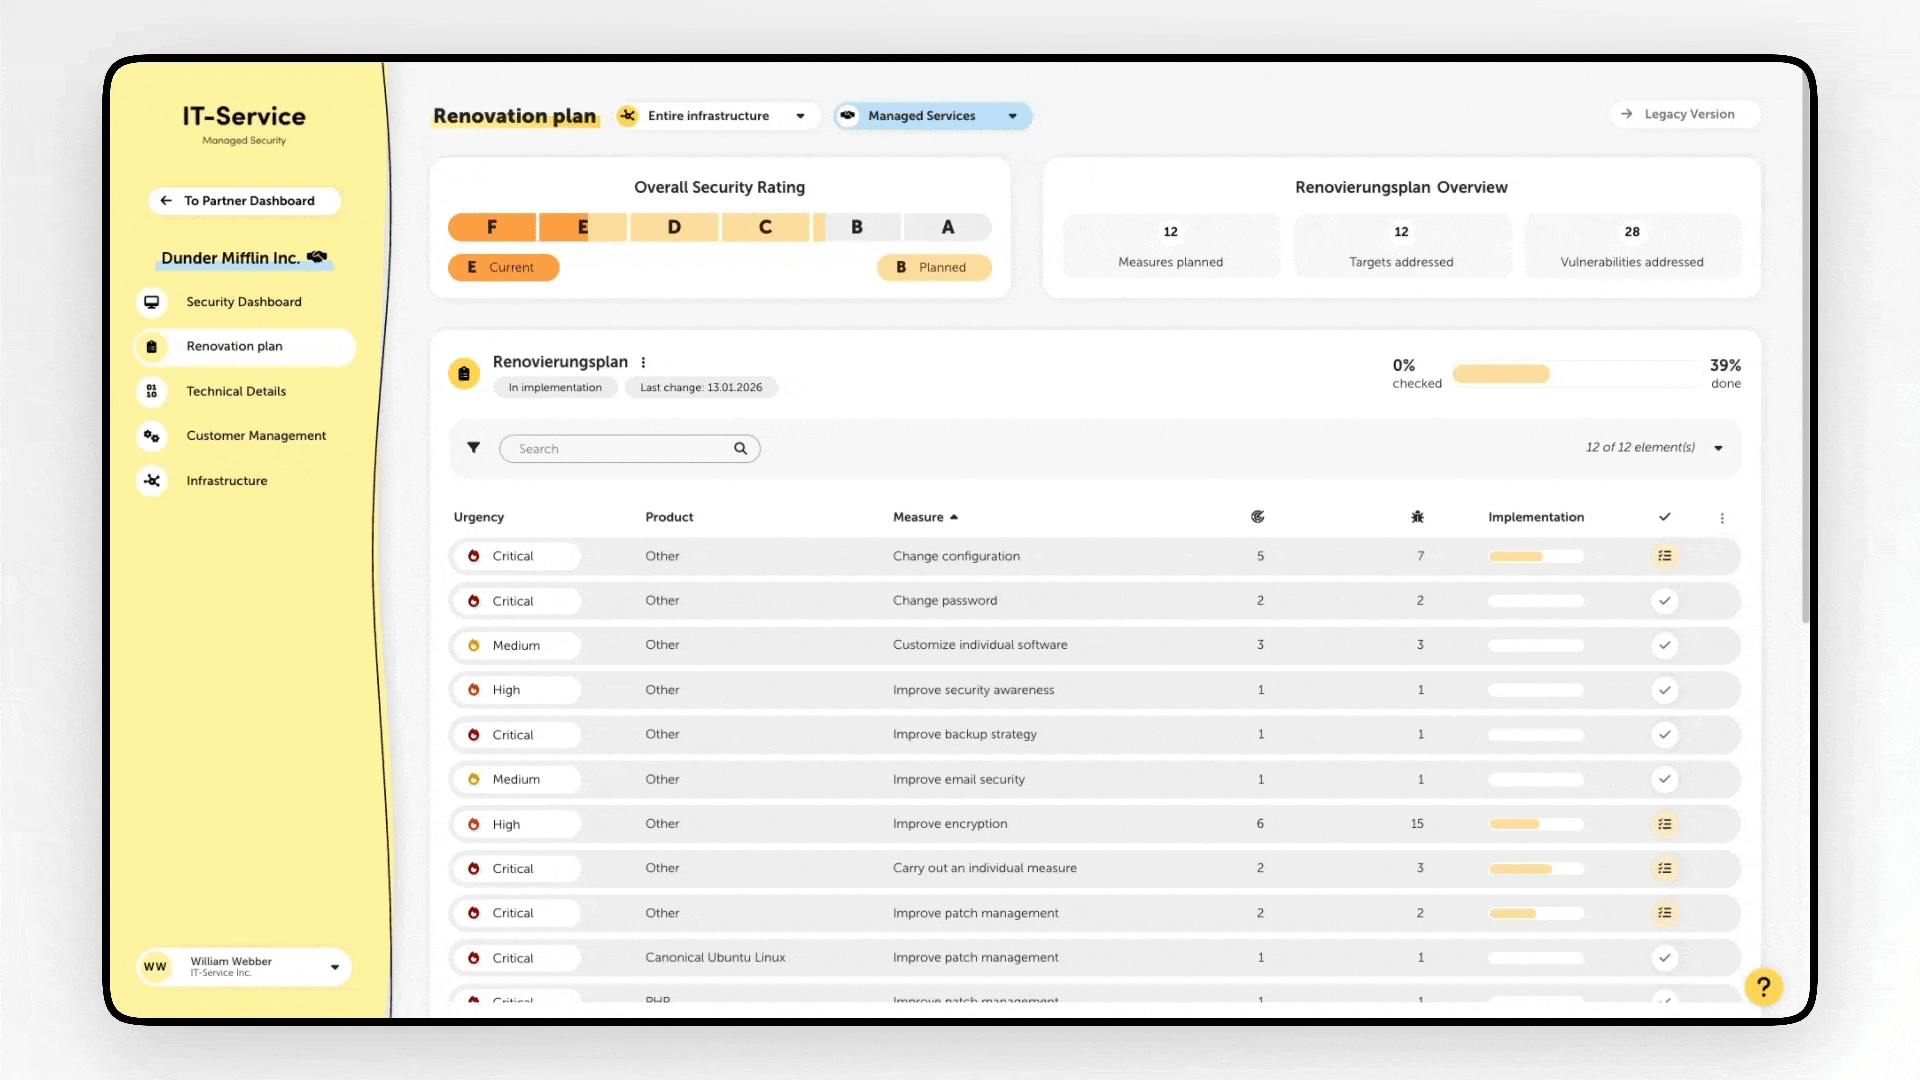Click the search magnifier icon
The height and width of the screenshot is (1080, 1920).
point(740,449)
